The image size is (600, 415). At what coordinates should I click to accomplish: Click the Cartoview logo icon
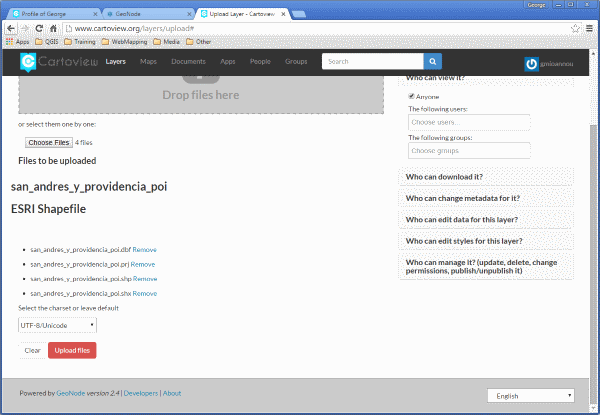28,62
